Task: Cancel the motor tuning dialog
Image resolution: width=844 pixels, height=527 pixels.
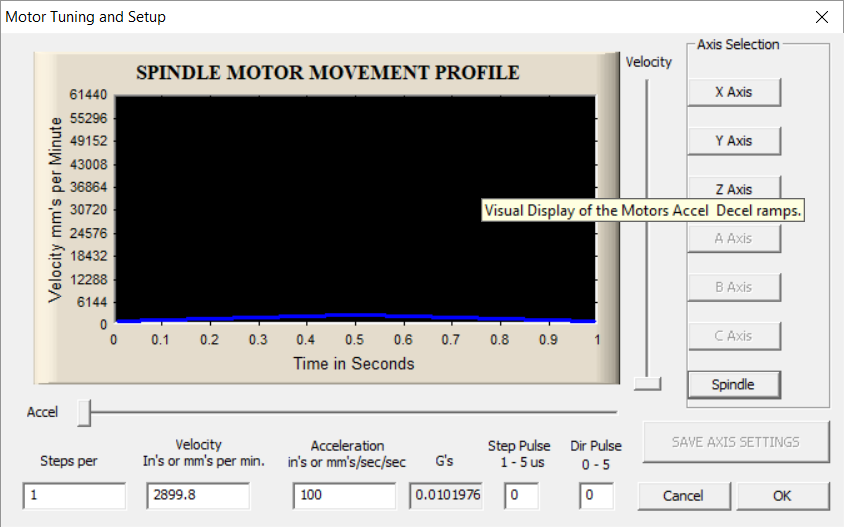Action: 683,496
